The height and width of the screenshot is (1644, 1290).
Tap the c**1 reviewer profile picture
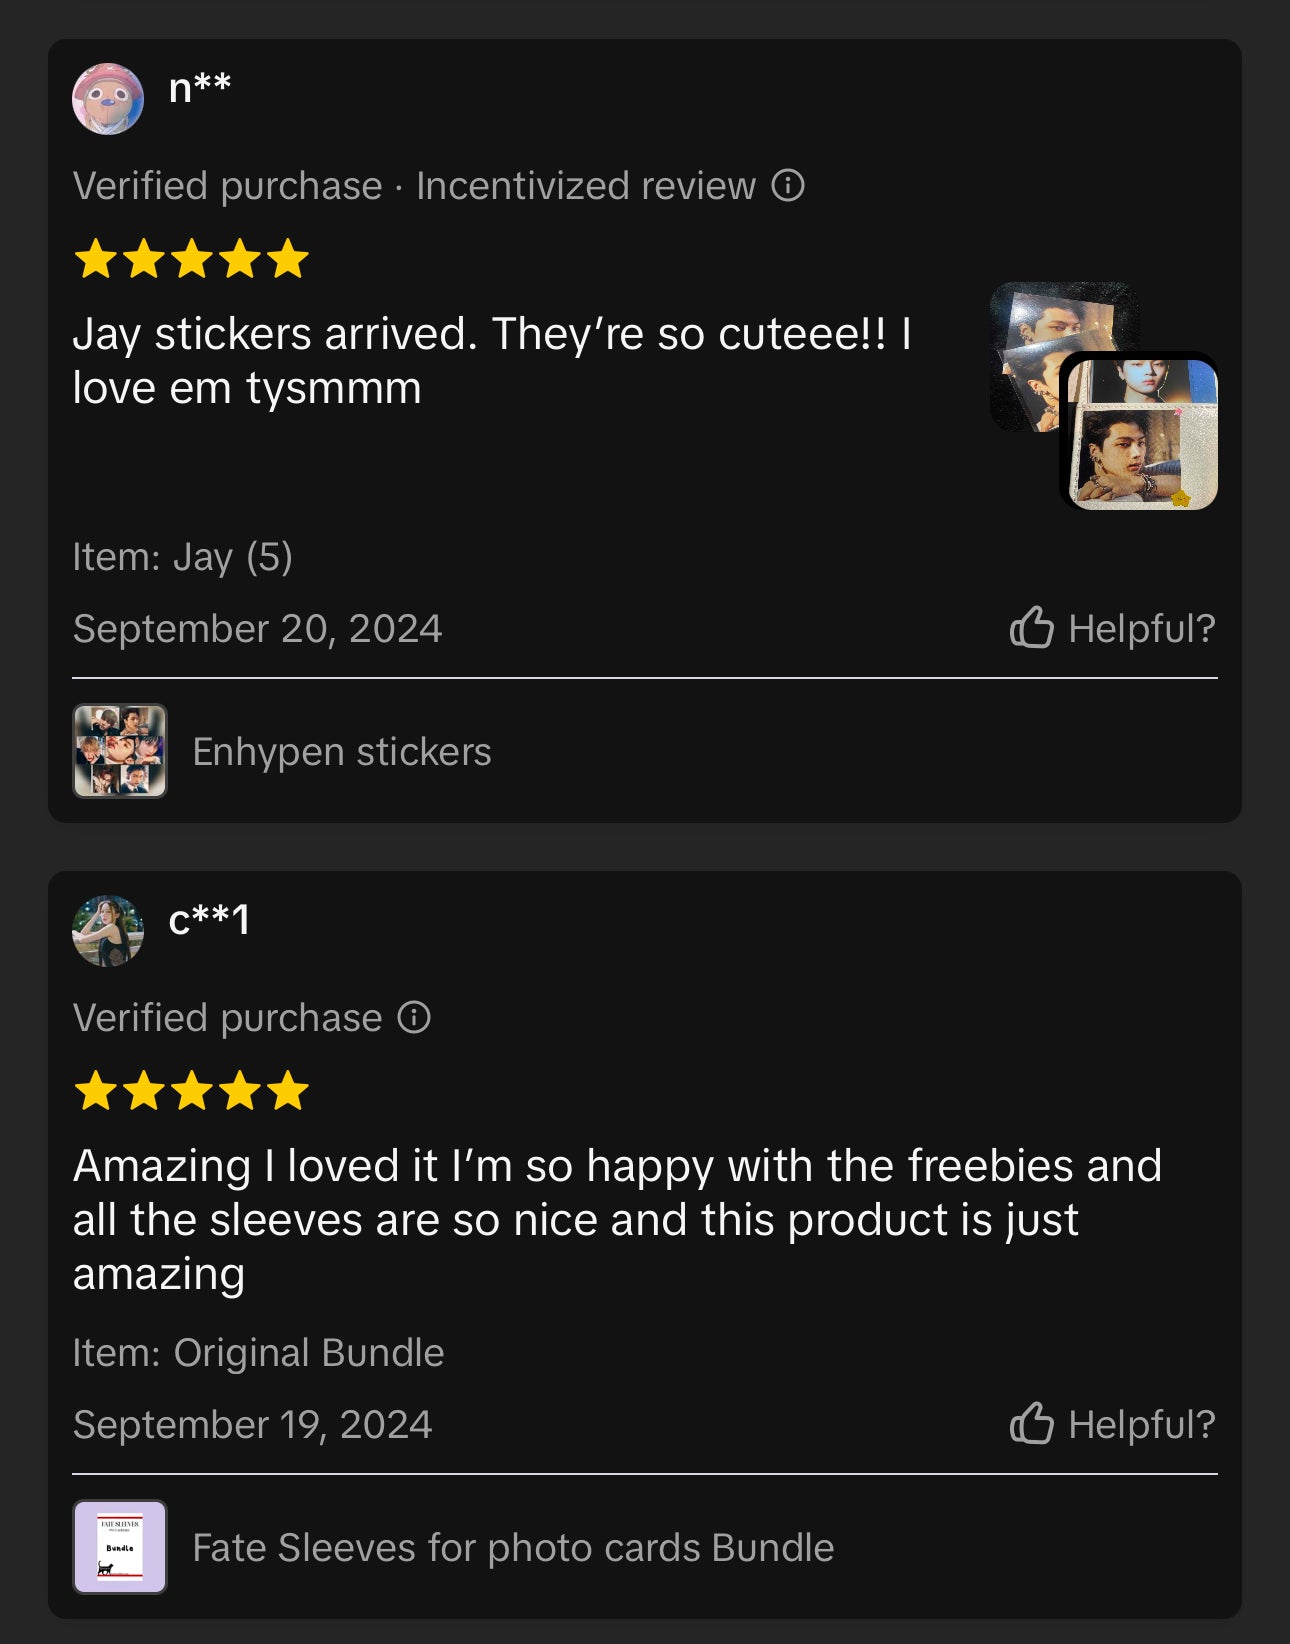tap(108, 931)
